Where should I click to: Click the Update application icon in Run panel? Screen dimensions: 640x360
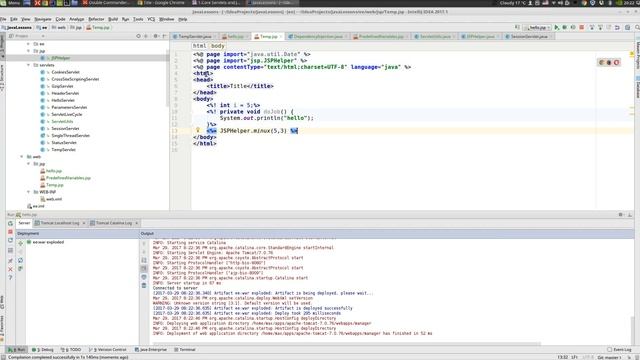(10, 240)
